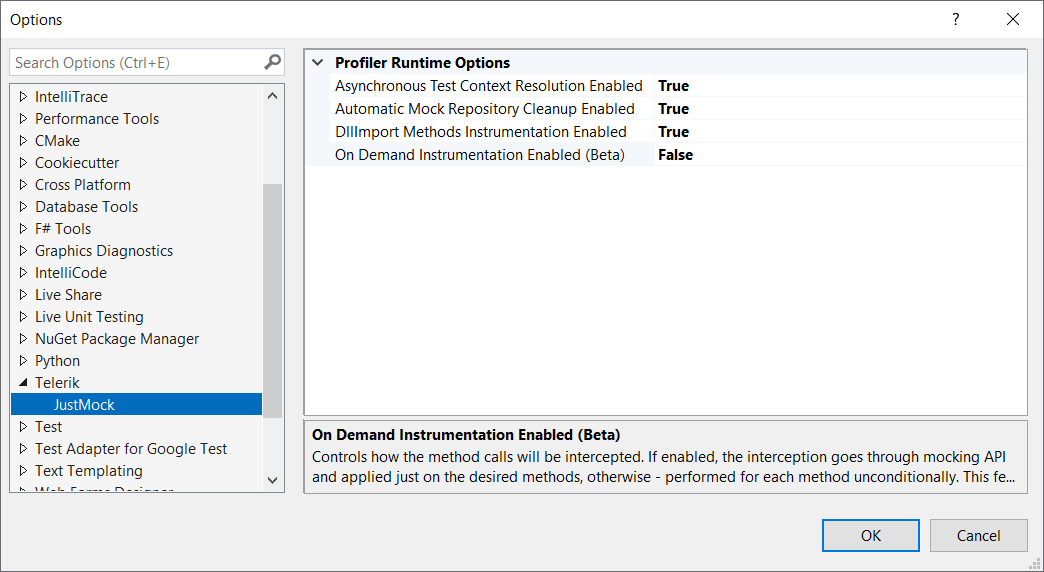Screen dimensions: 1044x572
Task: Expand the Python options node
Action: (x=24, y=361)
